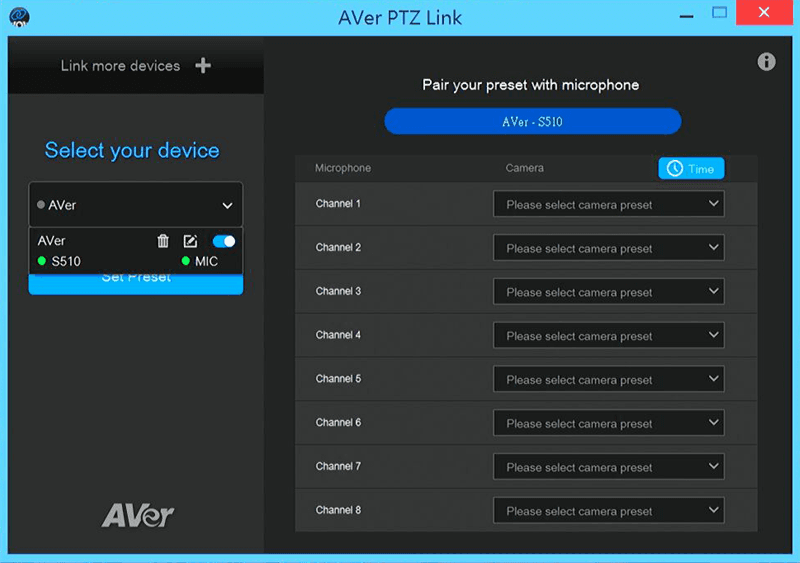Click the Camera column header
This screenshot has height=563, width=800.
[x=524, y=168]
